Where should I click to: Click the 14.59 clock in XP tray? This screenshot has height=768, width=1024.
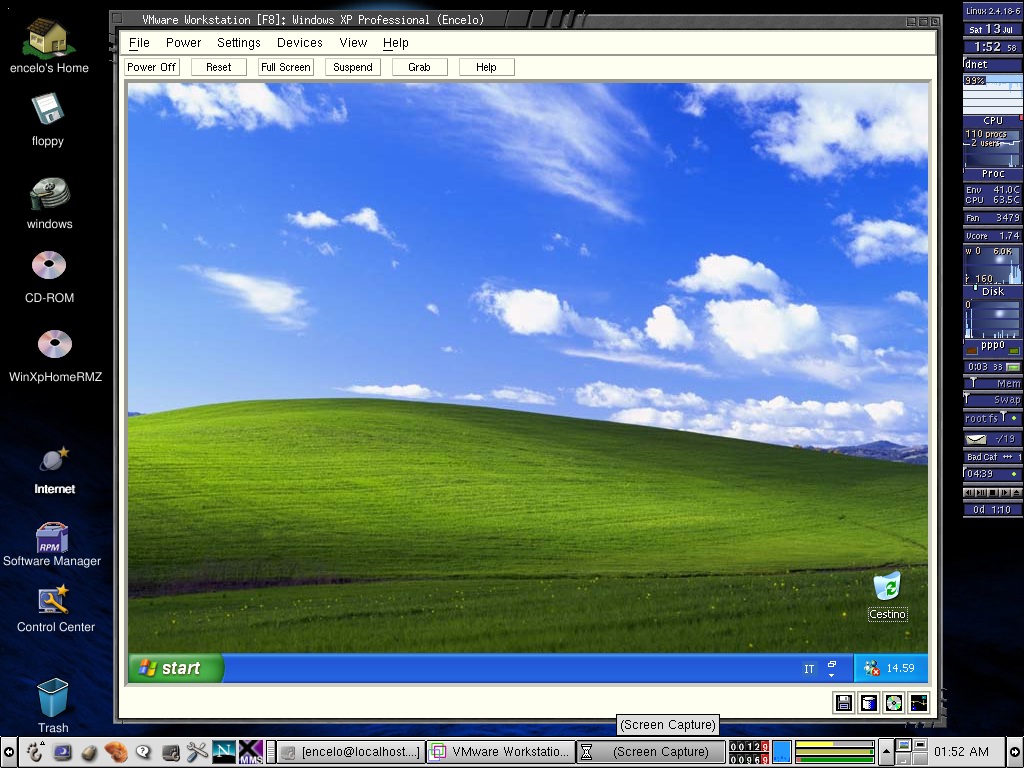[901, 668]
